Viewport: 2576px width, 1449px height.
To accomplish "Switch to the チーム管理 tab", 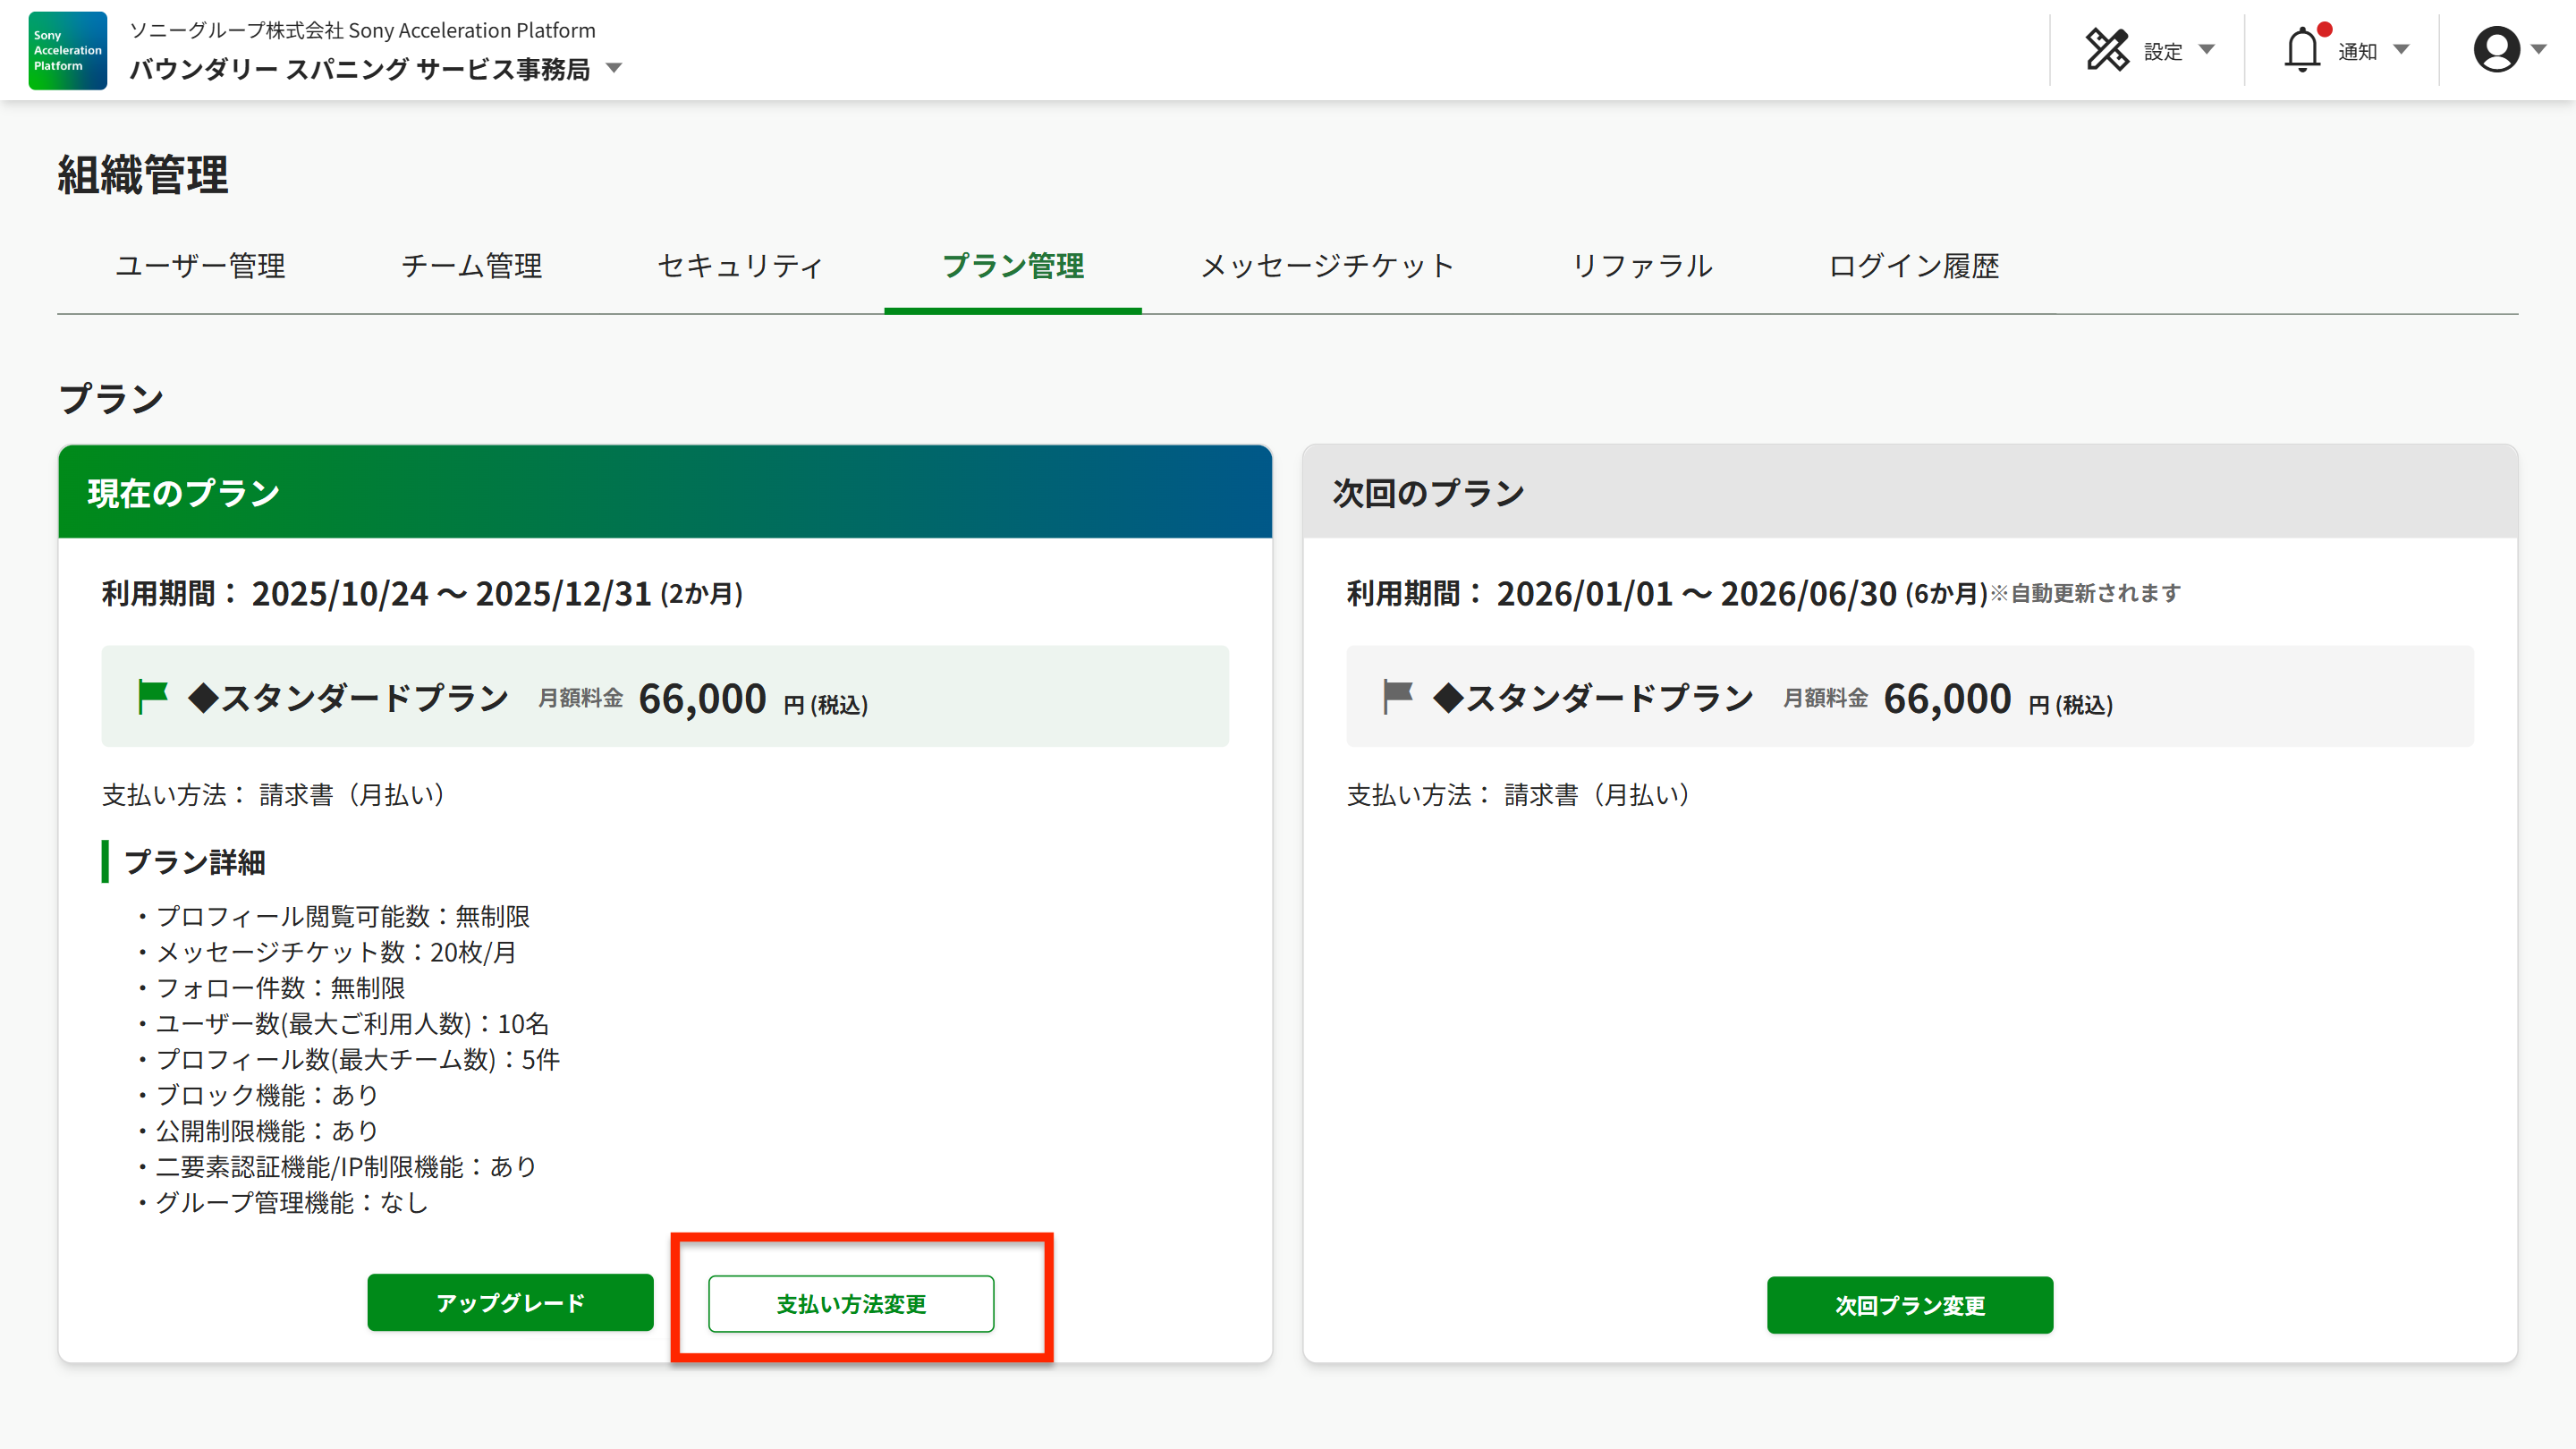I will pyautogui.click(x=471, y=266).
